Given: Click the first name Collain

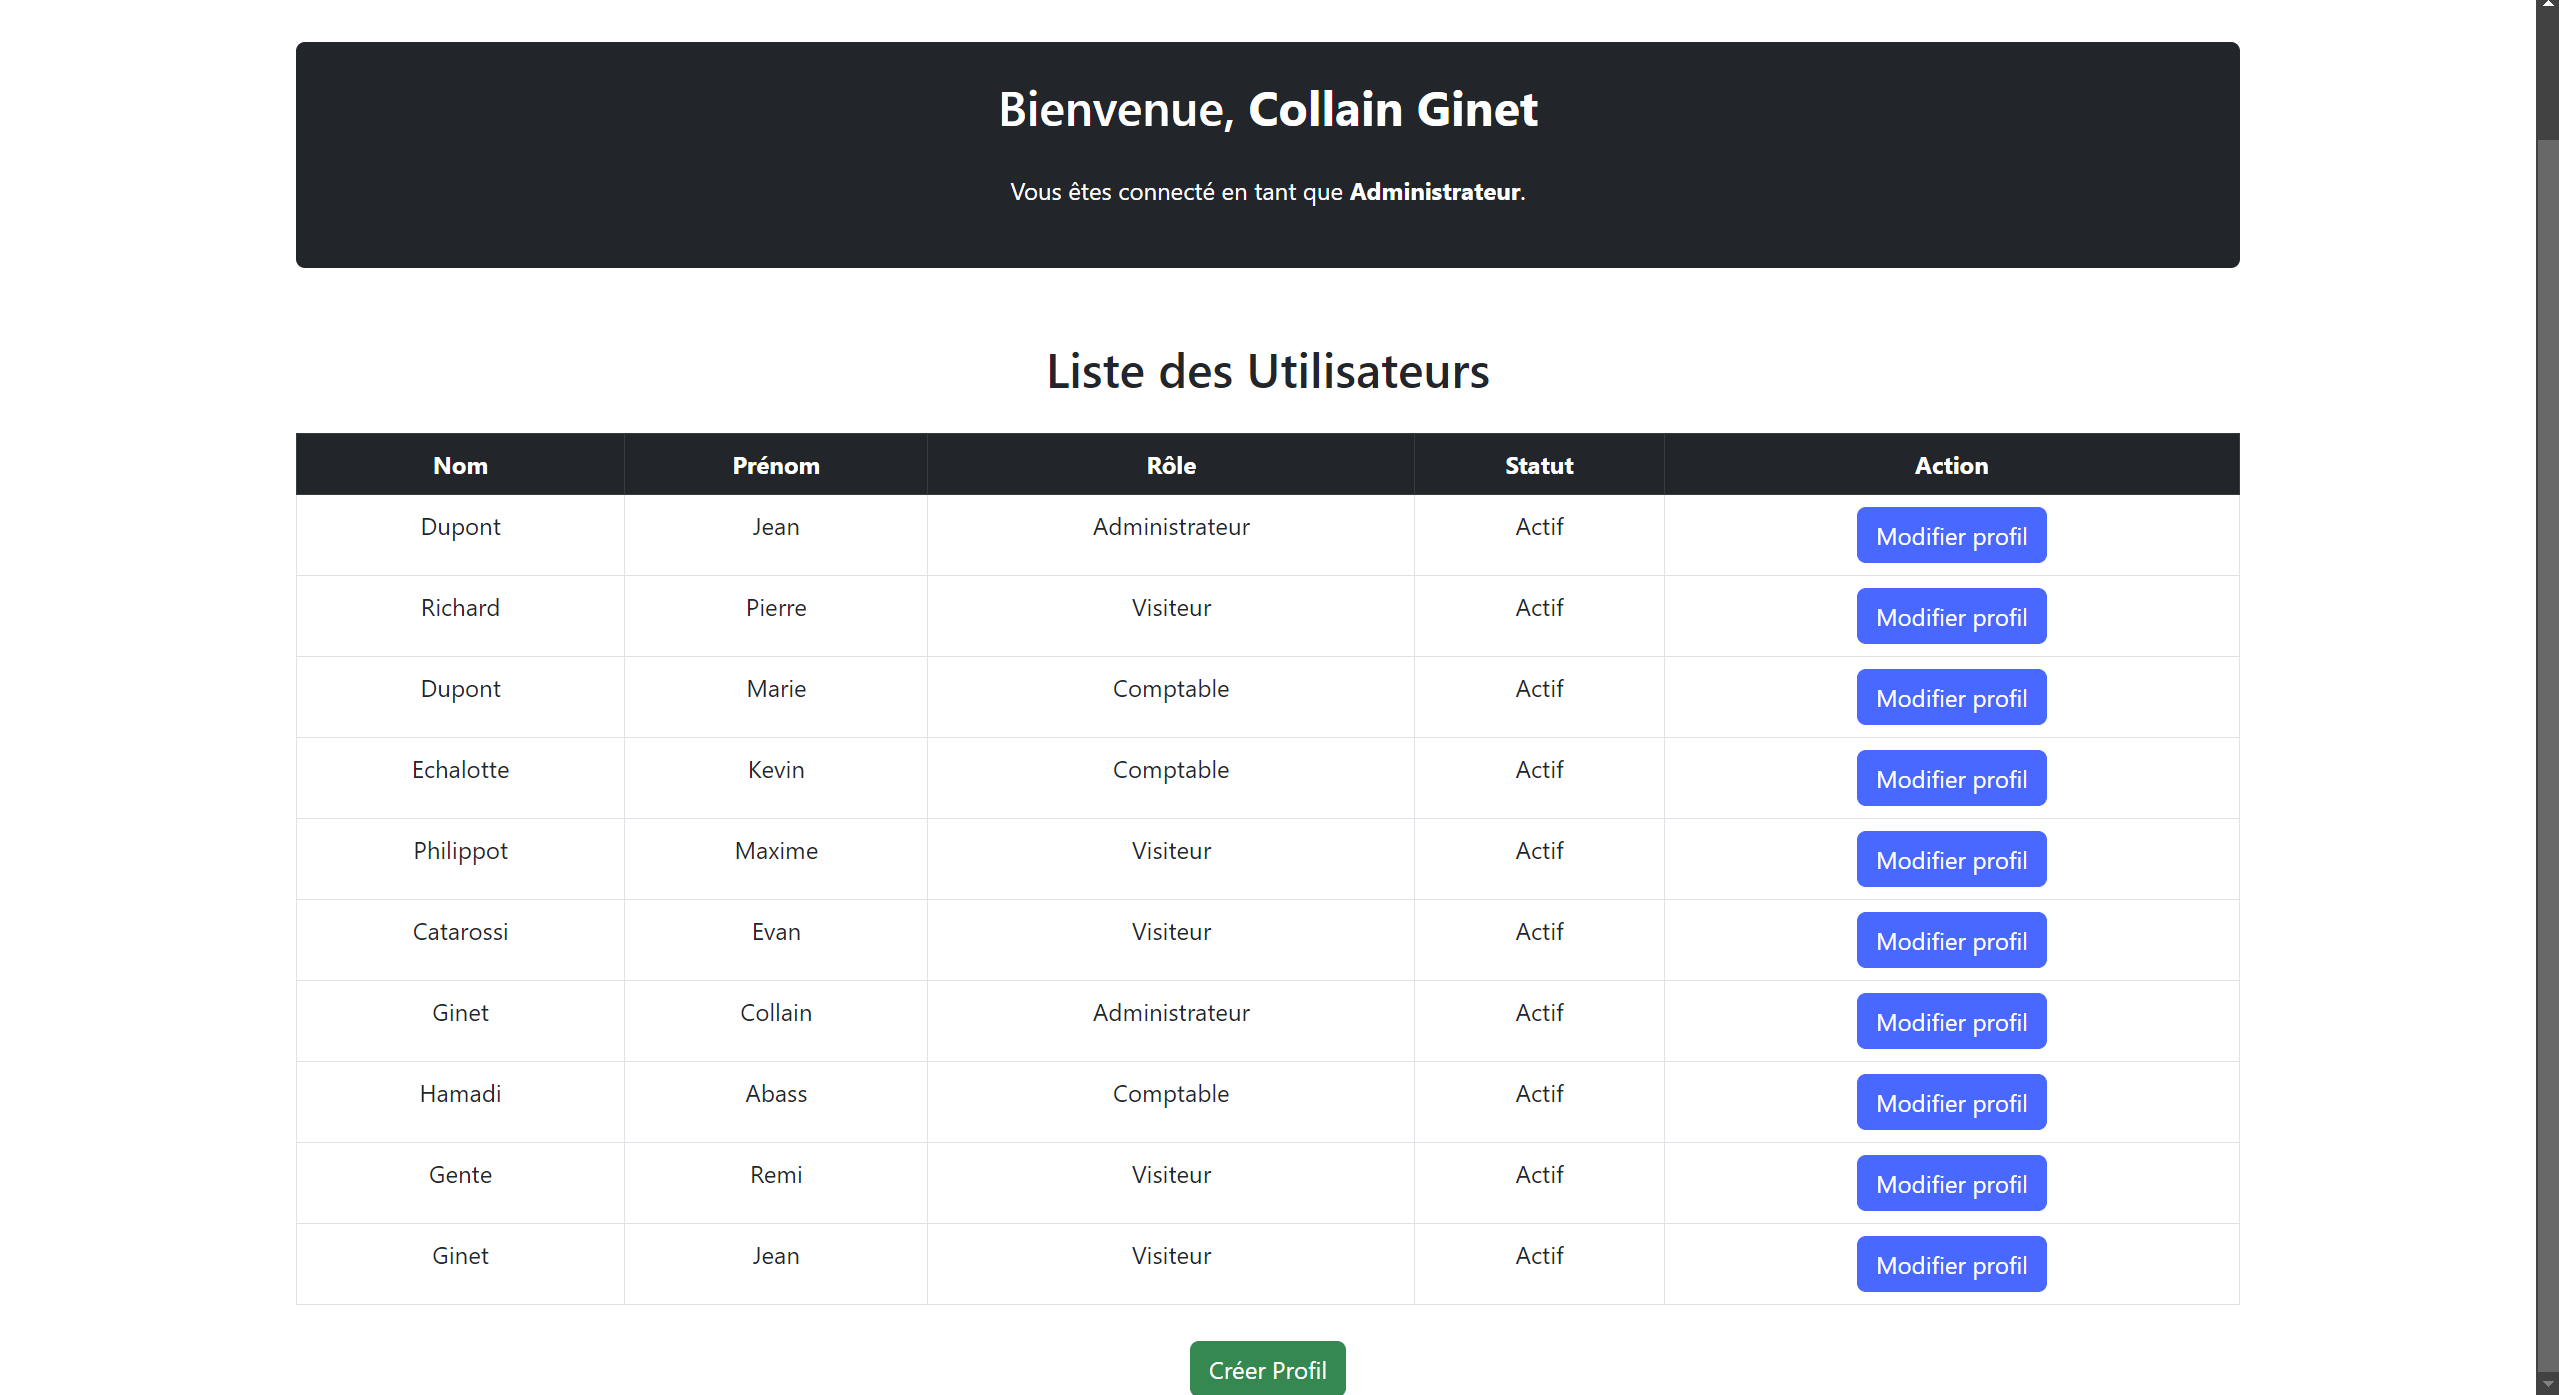Looking at the screenshot, I should pos(776,1013).
